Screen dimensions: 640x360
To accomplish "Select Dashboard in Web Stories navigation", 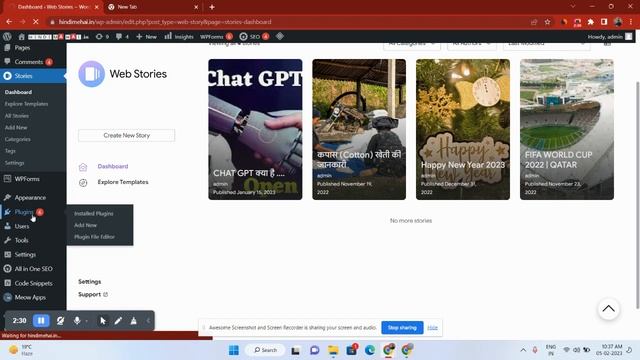I will click(113, 167).
